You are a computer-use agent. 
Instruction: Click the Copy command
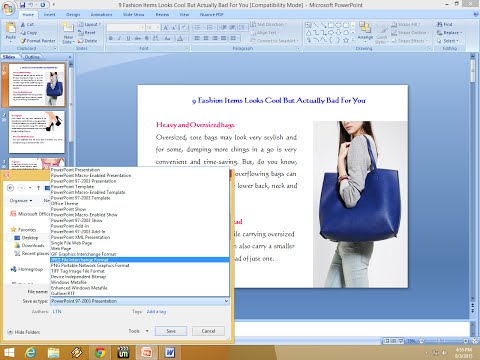(x=29, y=33)
